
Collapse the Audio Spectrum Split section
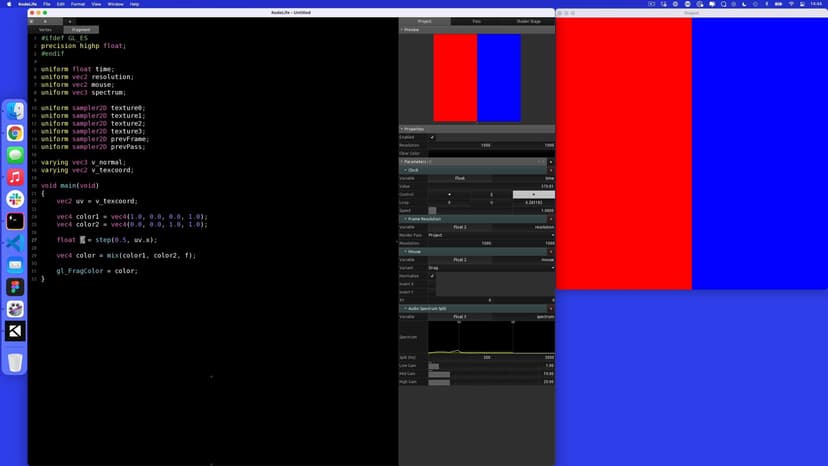click(x=401, y=307)
